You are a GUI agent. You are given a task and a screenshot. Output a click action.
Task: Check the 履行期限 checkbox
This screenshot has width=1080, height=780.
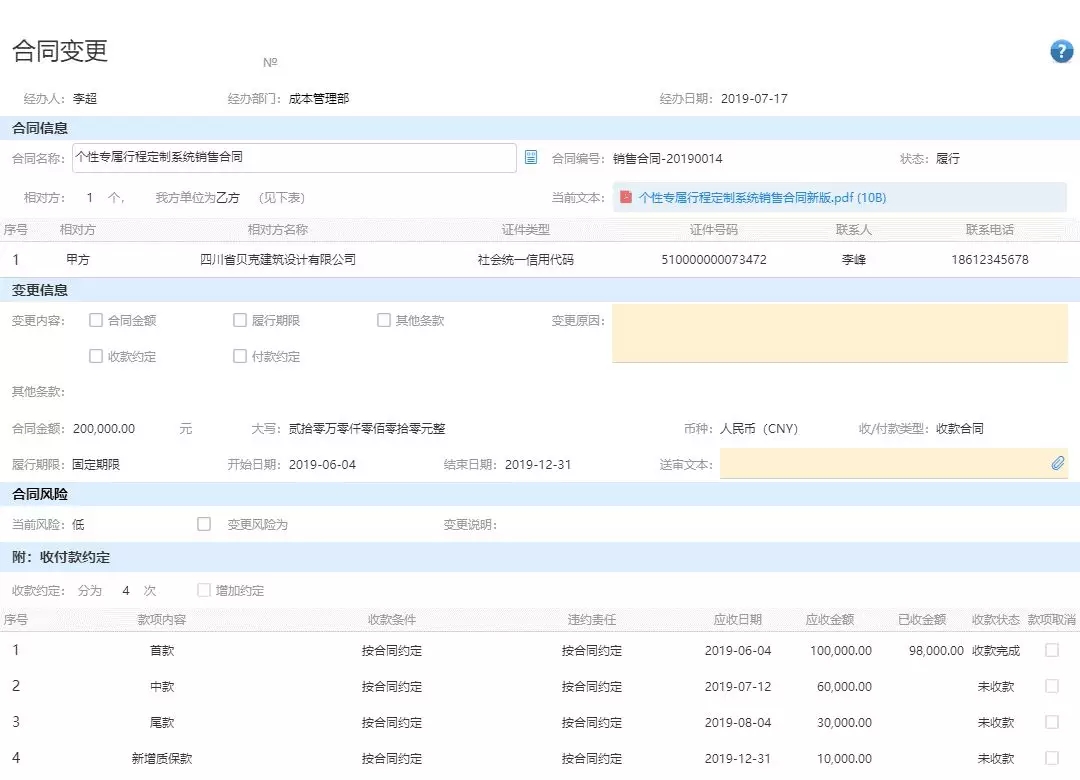(x=240, y=321)
